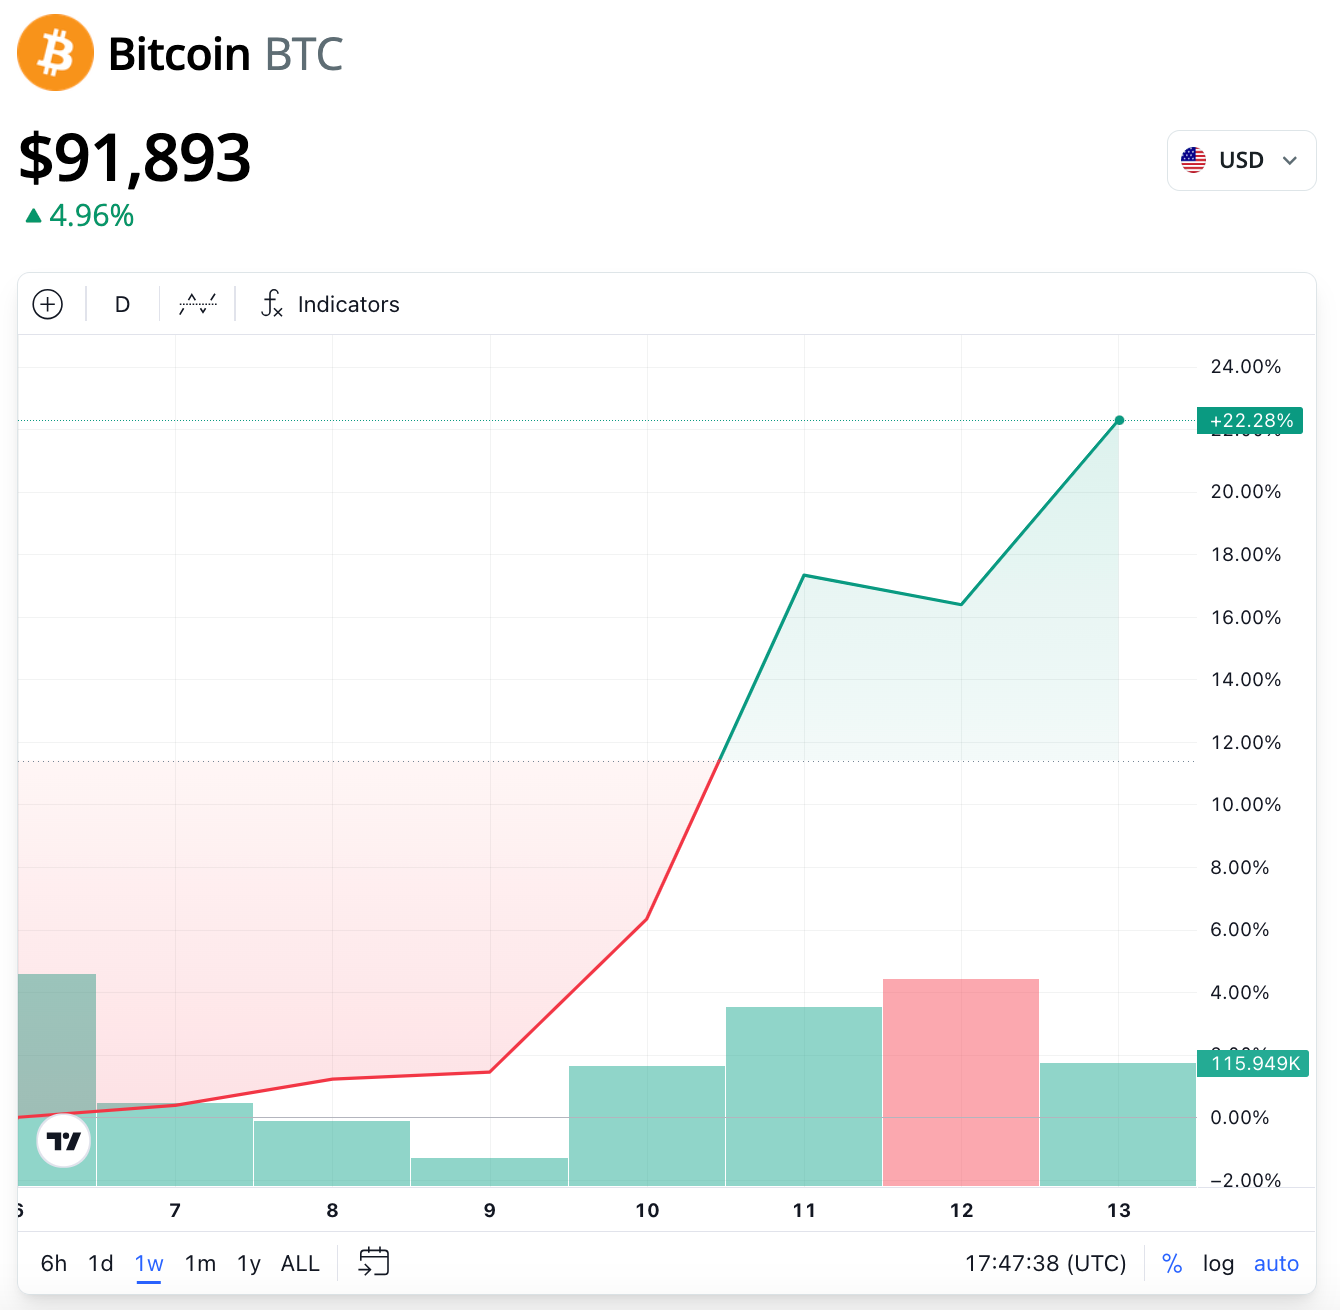Toggle the log scale mode
This screenshot has height=1310, width=1340.
tap(1218, 1263)
